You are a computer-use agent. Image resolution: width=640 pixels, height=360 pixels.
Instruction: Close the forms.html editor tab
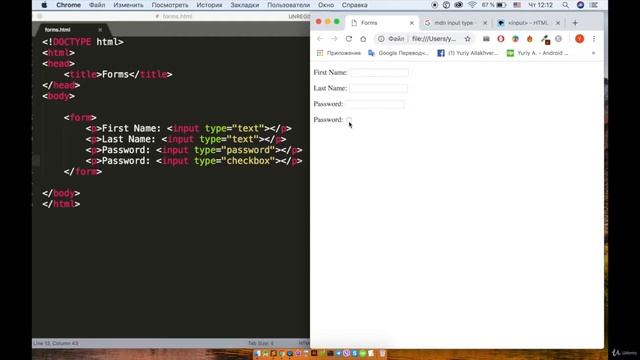[100, 30]
